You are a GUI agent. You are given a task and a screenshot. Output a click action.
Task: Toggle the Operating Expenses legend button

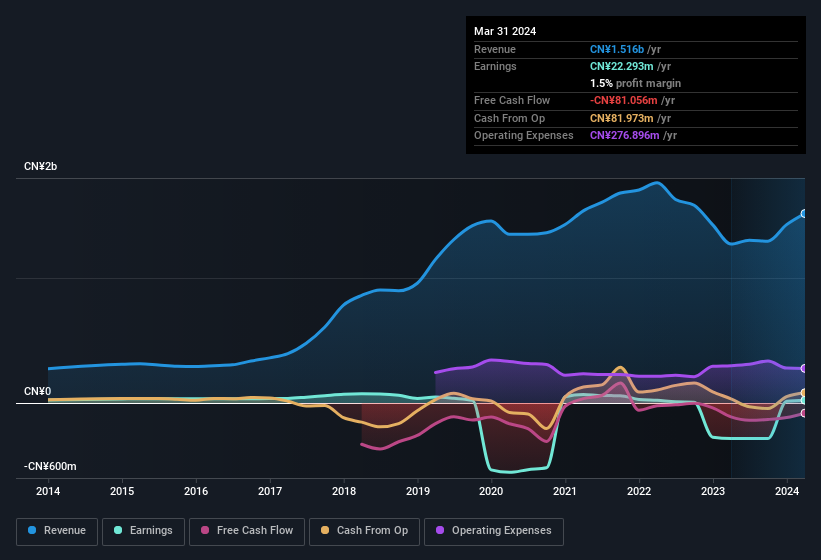(x=494, y=531)
